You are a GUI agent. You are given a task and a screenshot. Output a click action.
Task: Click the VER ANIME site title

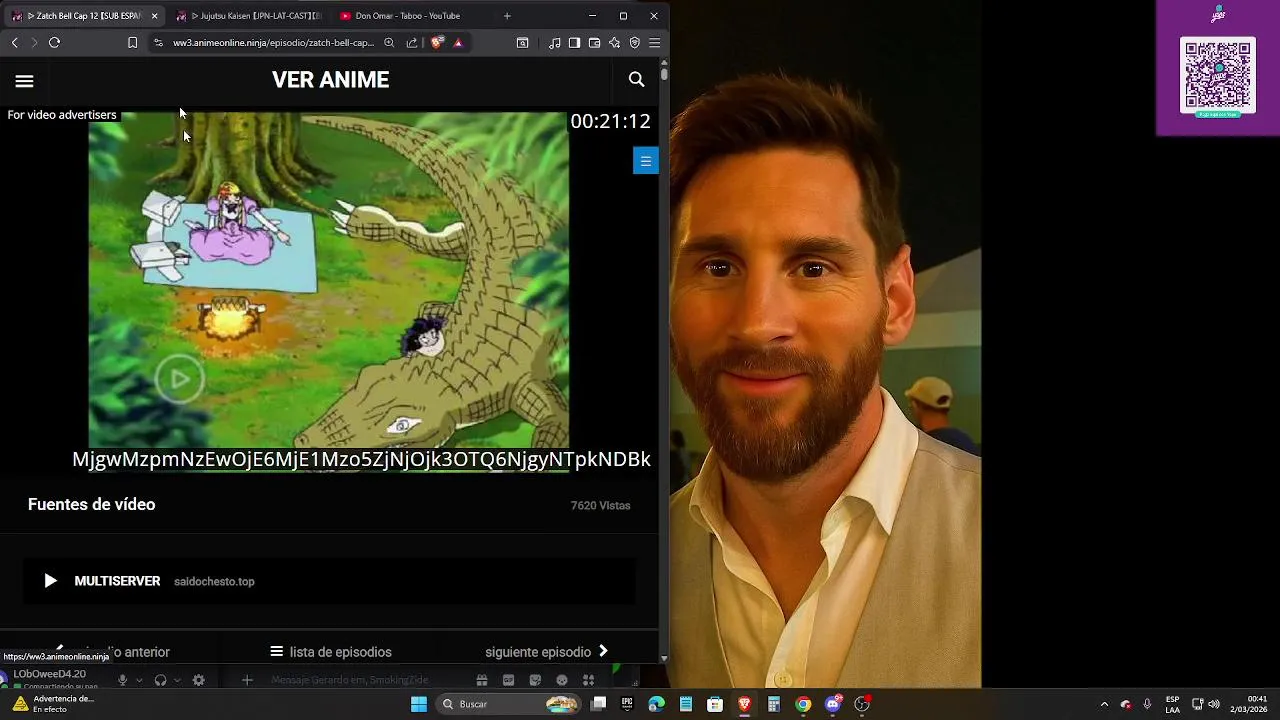[330, 80]
